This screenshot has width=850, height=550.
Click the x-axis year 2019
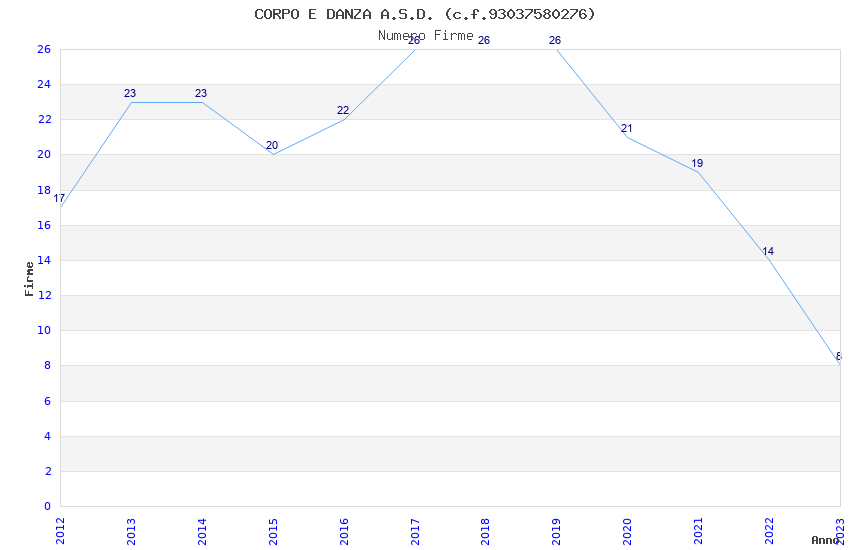coord(556,531)
